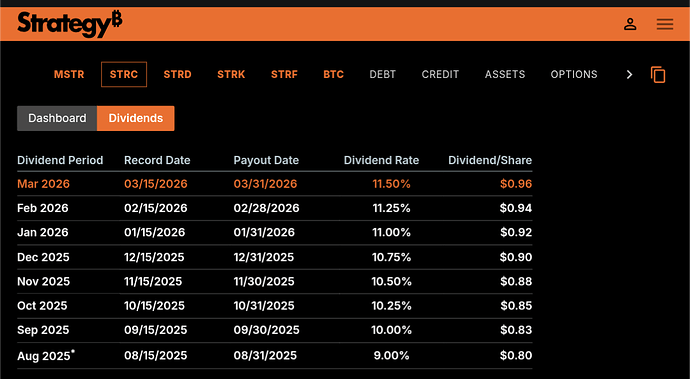This screenshot has height=379, width=690.
Task: Select the Feb 2026 period cell
Action: [x=43, y=208]
